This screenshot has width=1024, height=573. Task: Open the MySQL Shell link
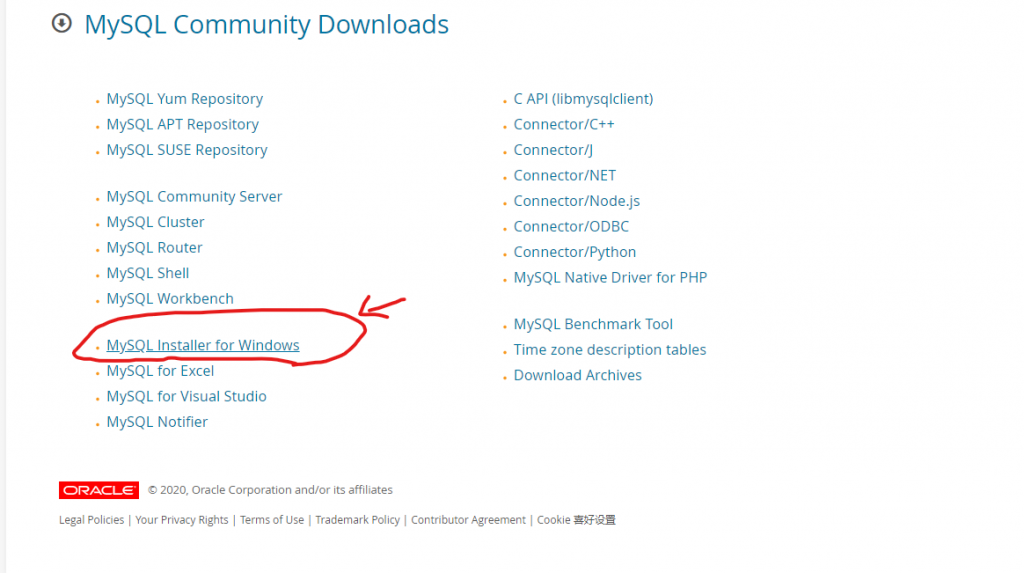point(148,273)
